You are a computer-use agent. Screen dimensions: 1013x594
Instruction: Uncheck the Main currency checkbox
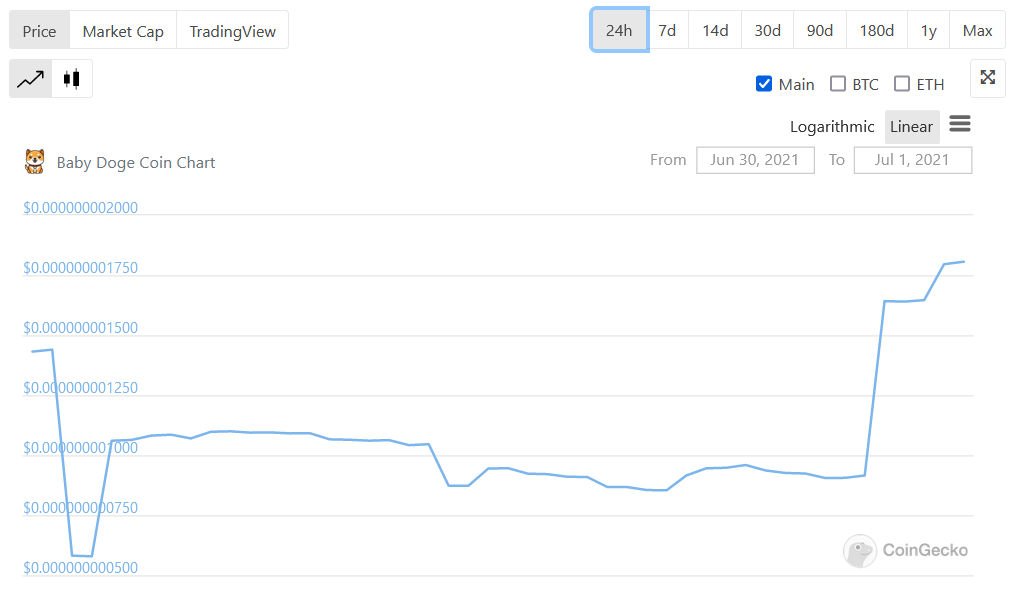click(x=763, y=84)
